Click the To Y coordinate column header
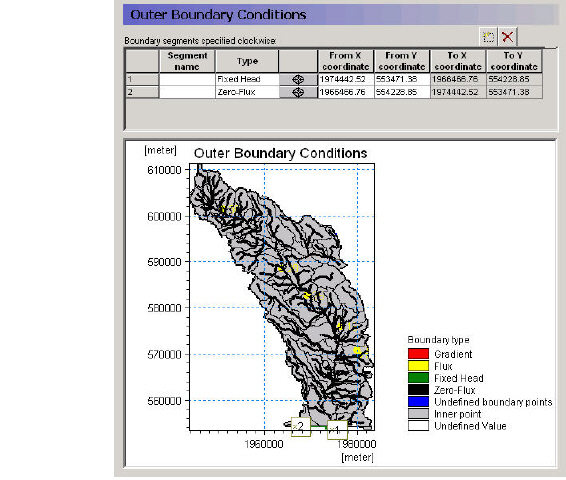The width and height of the screenshot is (566, 480). click(514, 61)
